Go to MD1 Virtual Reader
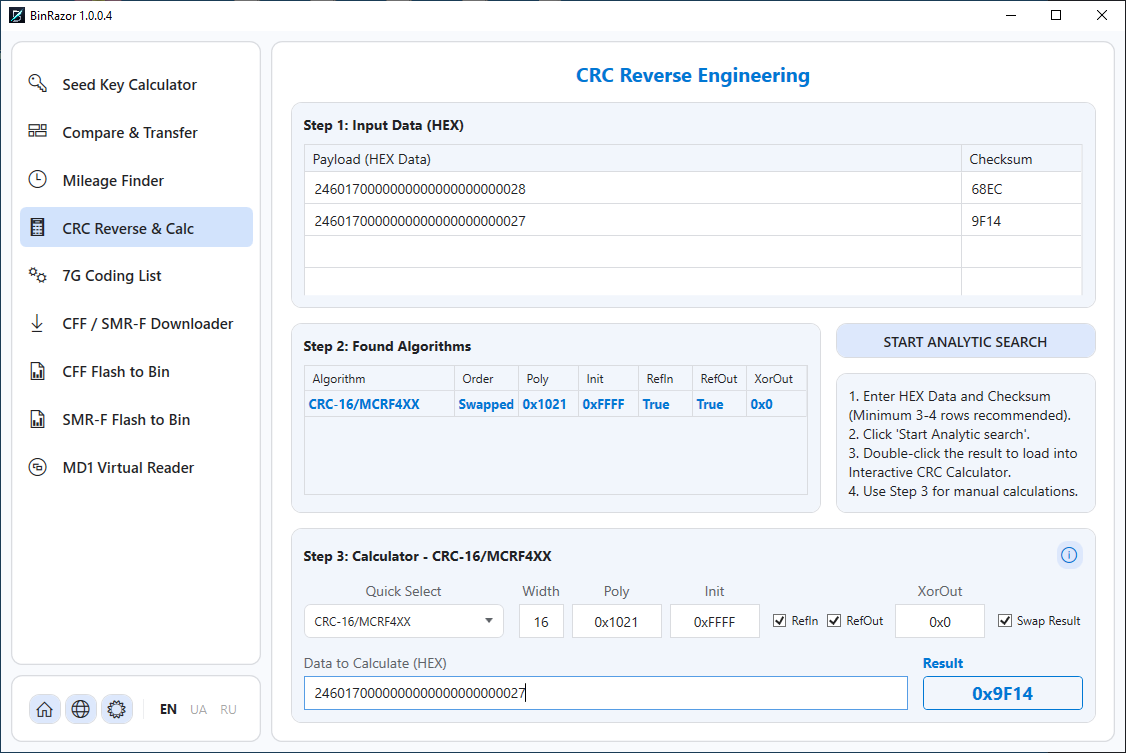The image size is (1126, 753). 136,467
